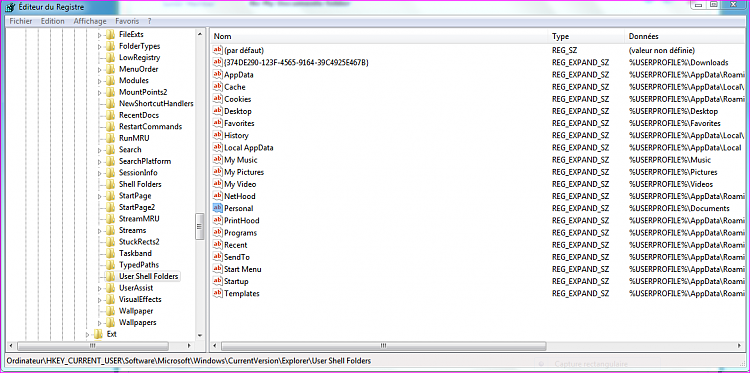Image resolution: width=750 pixels, height=373 pixels.
Task: Select the My Video value name
Action: pos(240,184)
